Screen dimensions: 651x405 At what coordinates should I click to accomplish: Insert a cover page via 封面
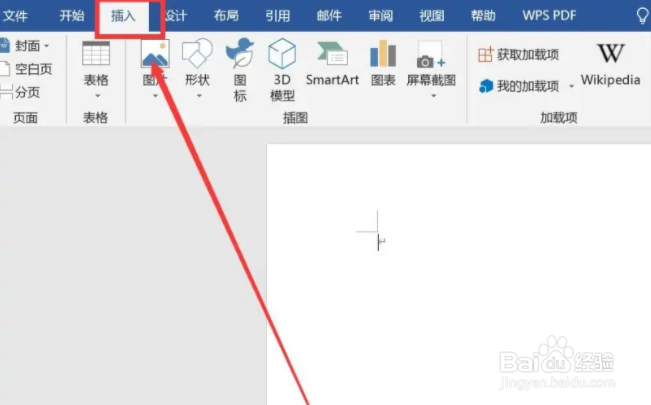tap(21, 46)
